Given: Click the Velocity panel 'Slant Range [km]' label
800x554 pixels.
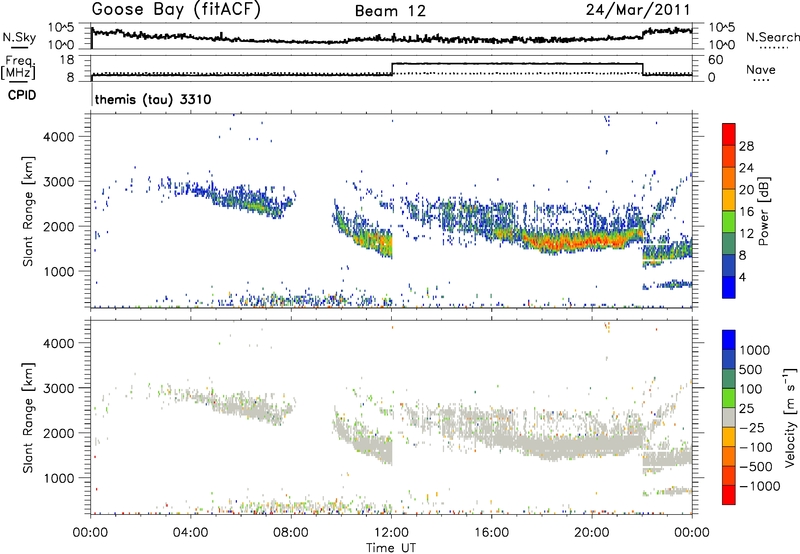Looking at the screenshot, I should pos(28,417).
